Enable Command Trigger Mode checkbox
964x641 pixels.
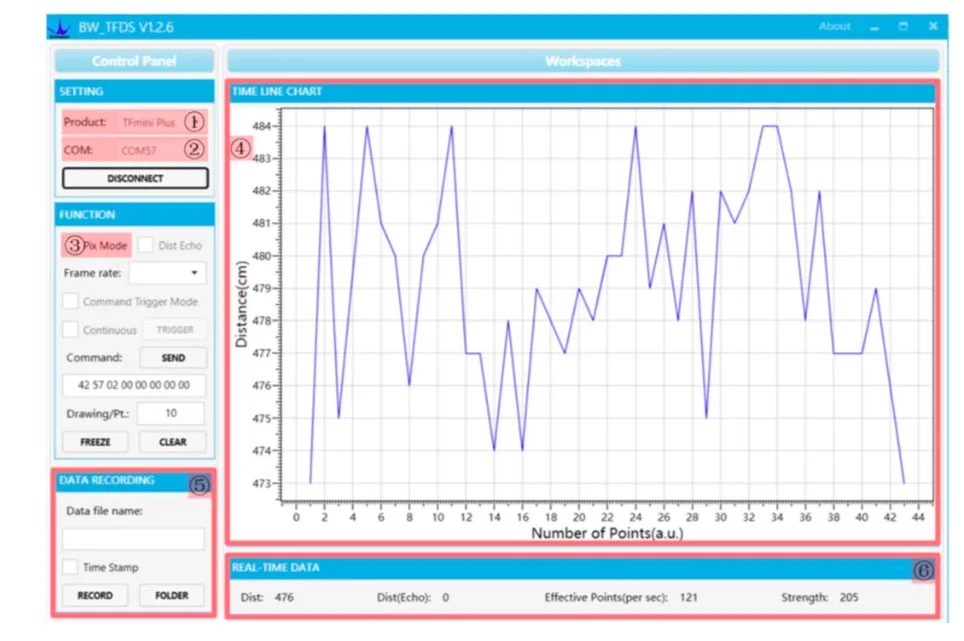pyautogui.click(x=71, y=302)
